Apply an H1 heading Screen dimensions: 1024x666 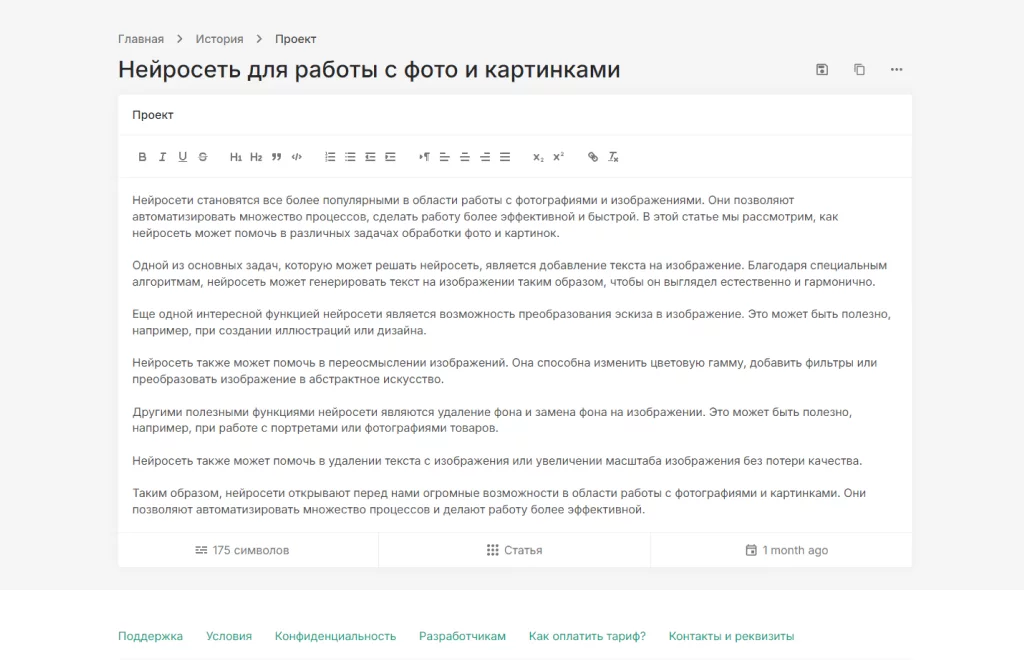click(x=235, y=157)
